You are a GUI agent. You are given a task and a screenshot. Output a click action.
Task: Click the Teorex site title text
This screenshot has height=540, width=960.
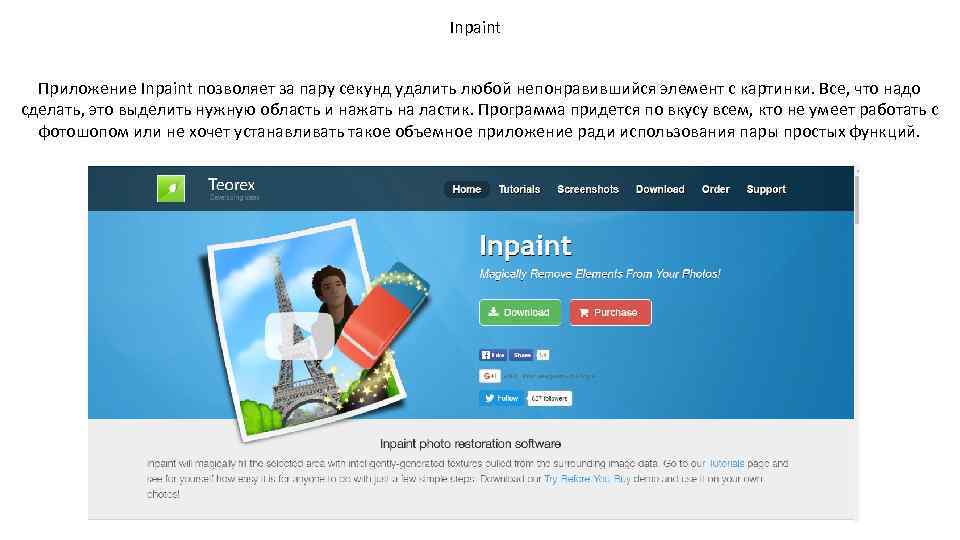click(x=231, y=184)
